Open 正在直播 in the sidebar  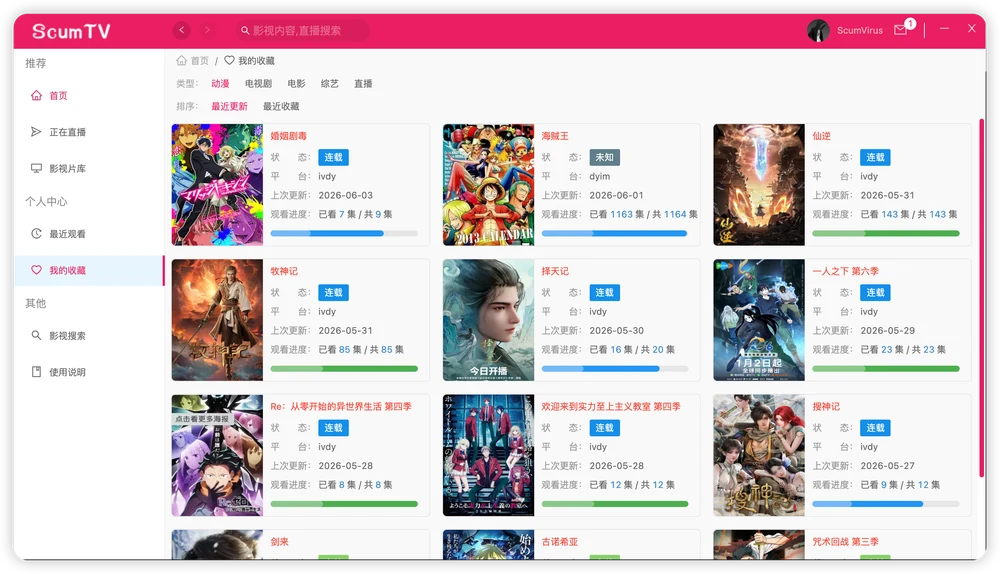(89, 132)
